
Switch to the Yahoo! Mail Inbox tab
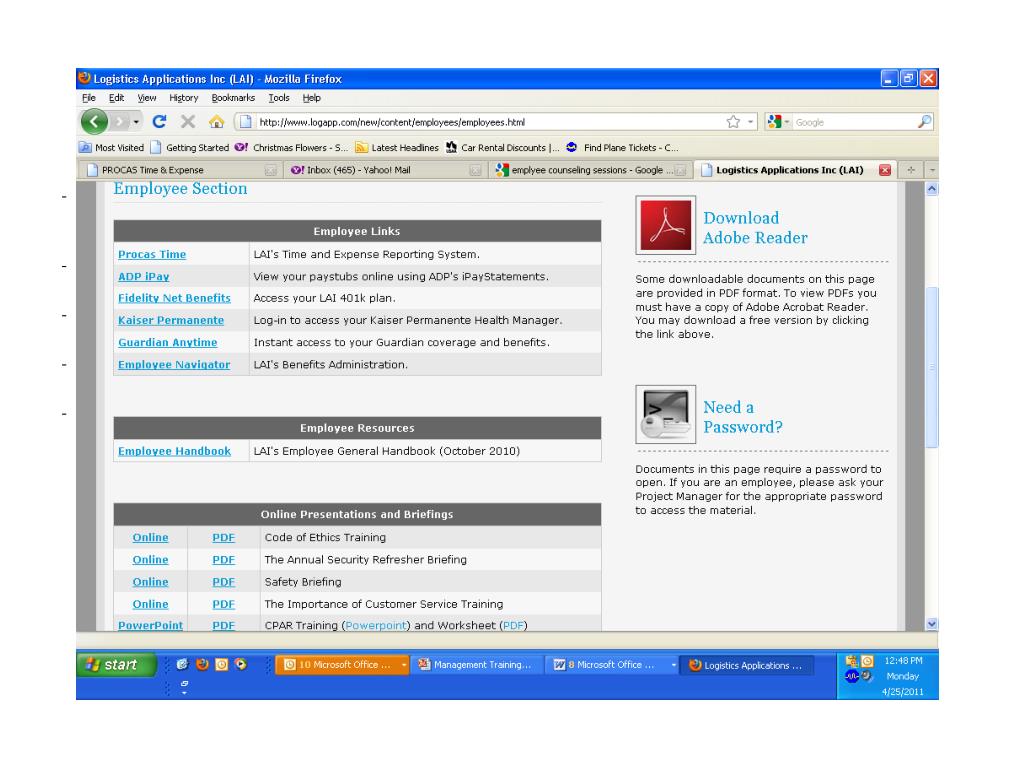(385, 170)
